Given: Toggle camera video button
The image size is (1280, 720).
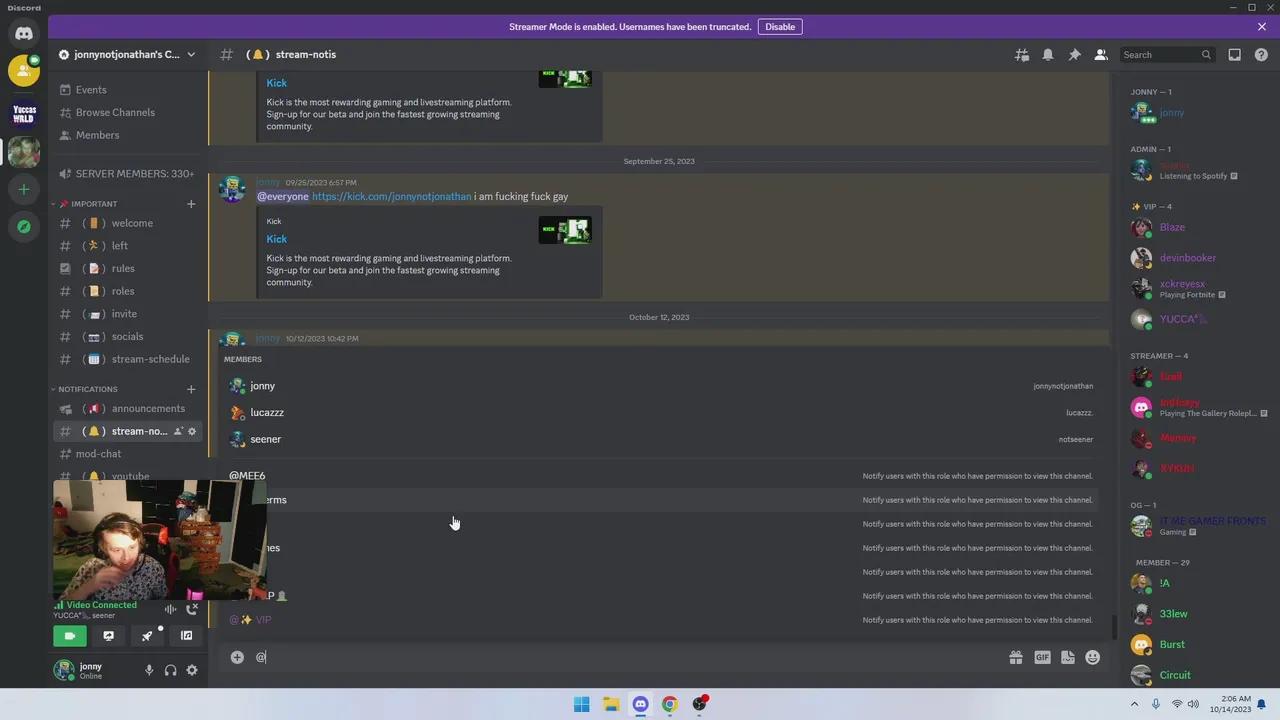Looking at the screenshot, I should click(70, 636).
